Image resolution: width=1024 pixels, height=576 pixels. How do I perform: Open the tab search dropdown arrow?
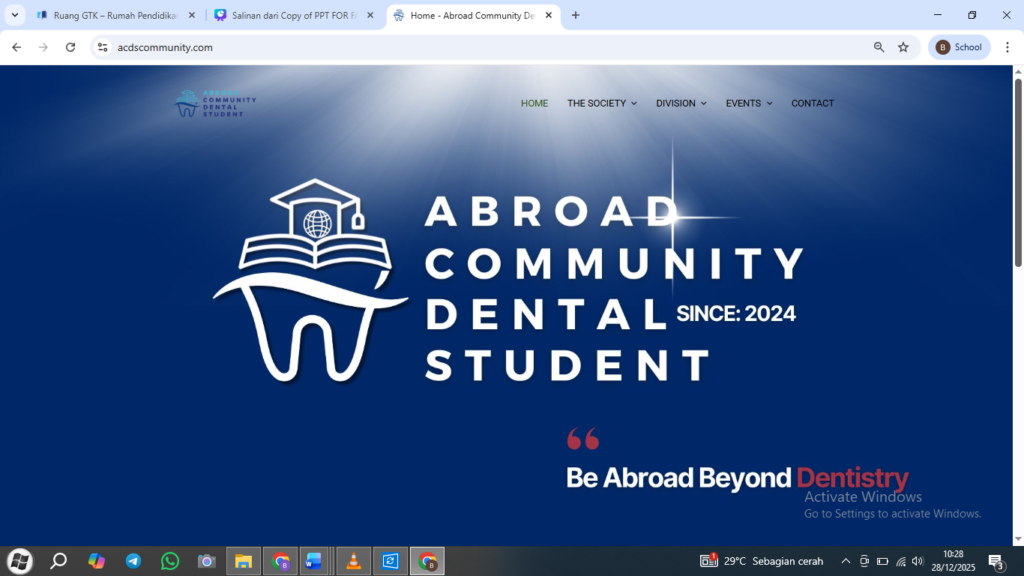[x=15, y=15]
